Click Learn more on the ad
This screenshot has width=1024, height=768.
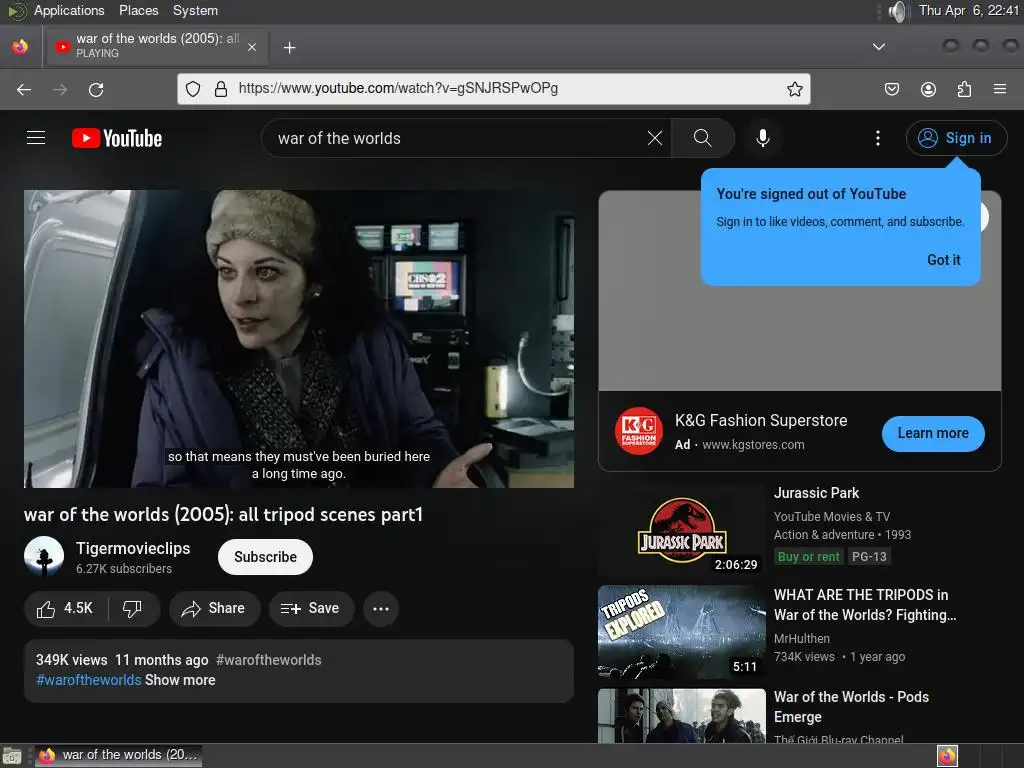coord(933,434)
